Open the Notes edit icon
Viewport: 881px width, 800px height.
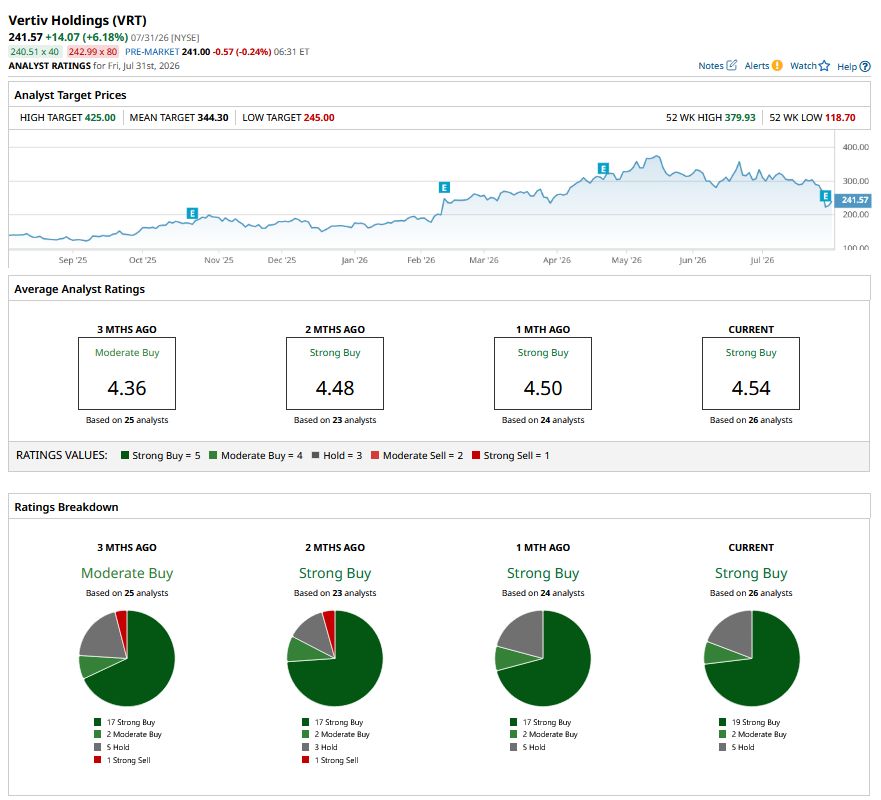pyautogui.click(x=731, y=65)
